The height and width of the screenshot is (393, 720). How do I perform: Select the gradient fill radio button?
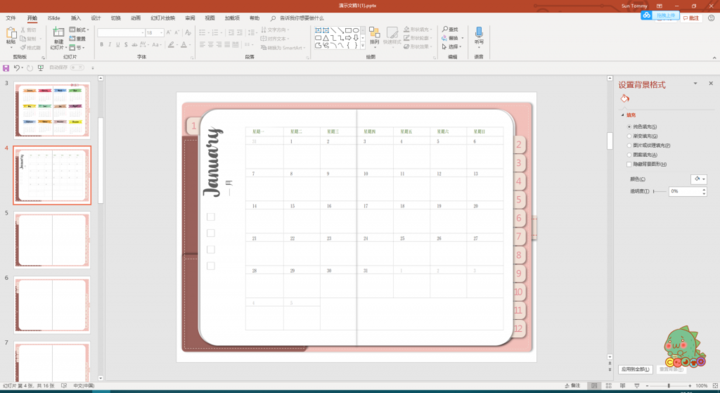pos(629,136)
